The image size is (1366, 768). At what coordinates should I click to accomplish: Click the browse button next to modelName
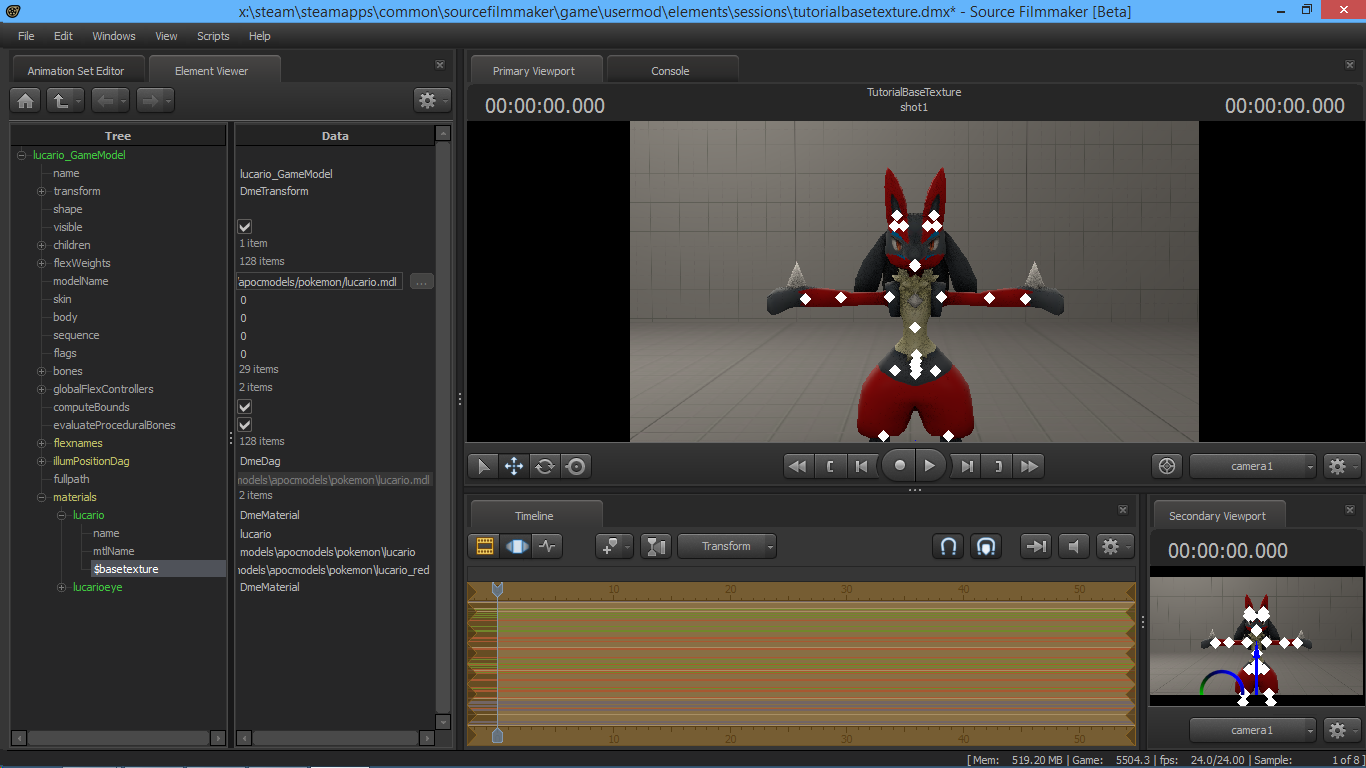tap(422, 282)
